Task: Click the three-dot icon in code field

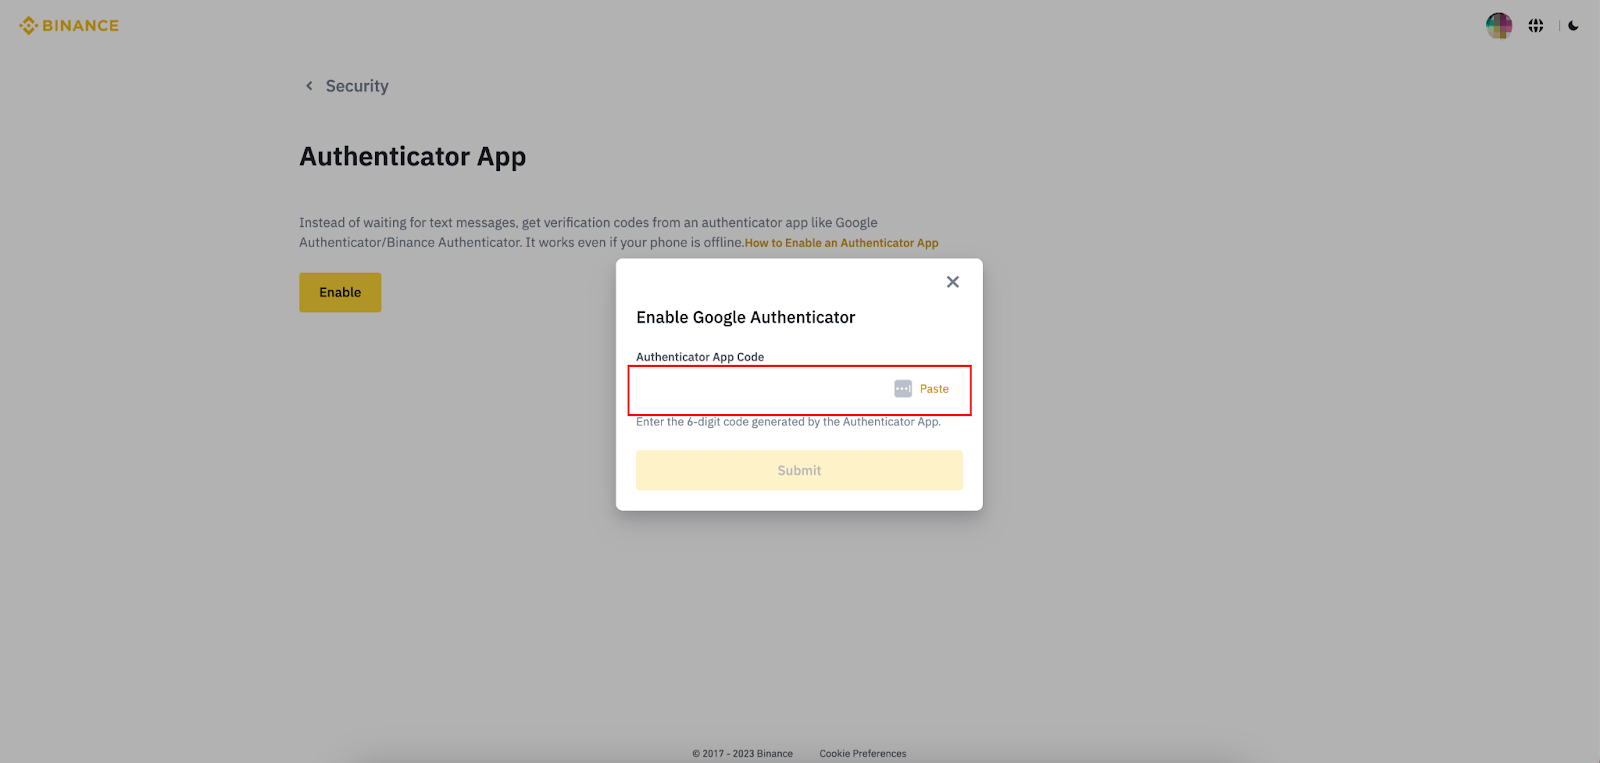Action: pyautogui.click(x=903, y=389)
